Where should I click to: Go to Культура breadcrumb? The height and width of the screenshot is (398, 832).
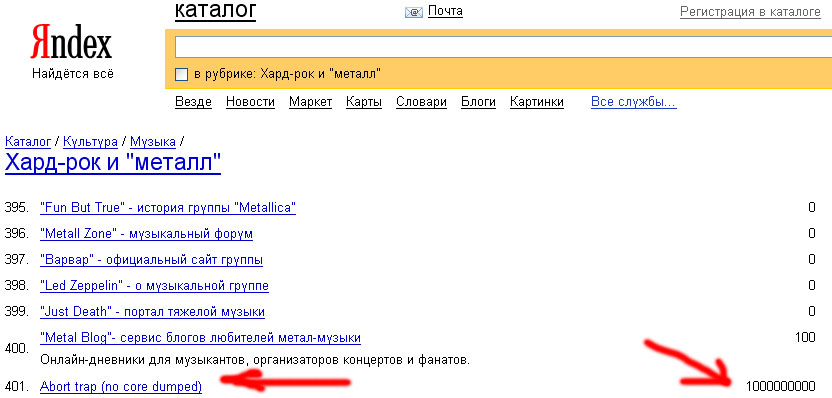pos(90,142)
